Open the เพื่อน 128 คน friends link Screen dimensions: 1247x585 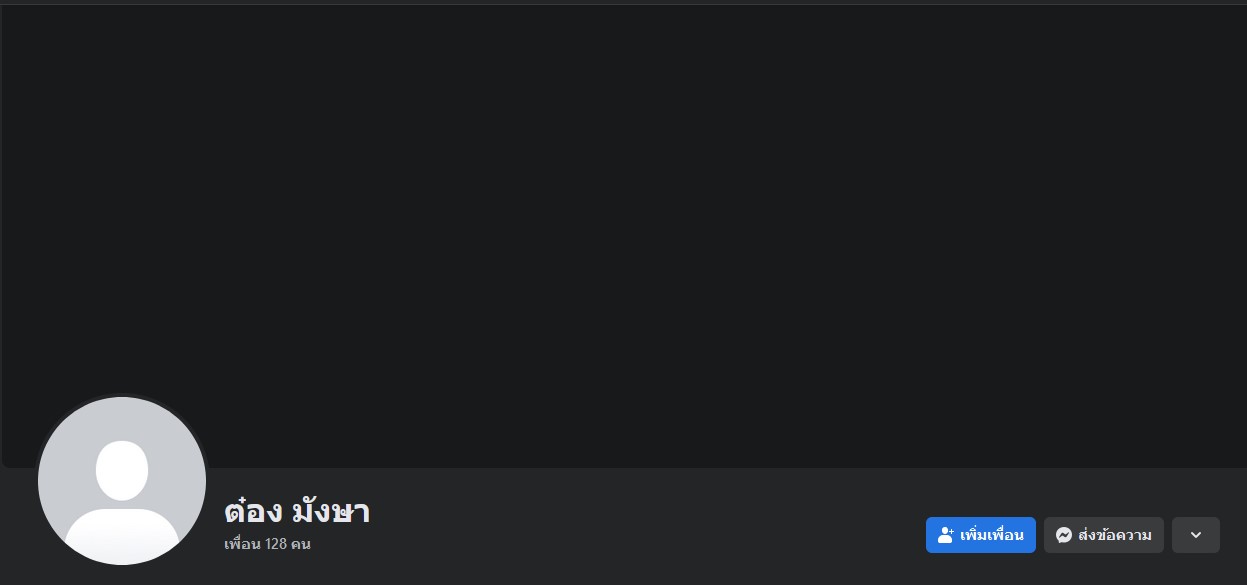point(267,545)
